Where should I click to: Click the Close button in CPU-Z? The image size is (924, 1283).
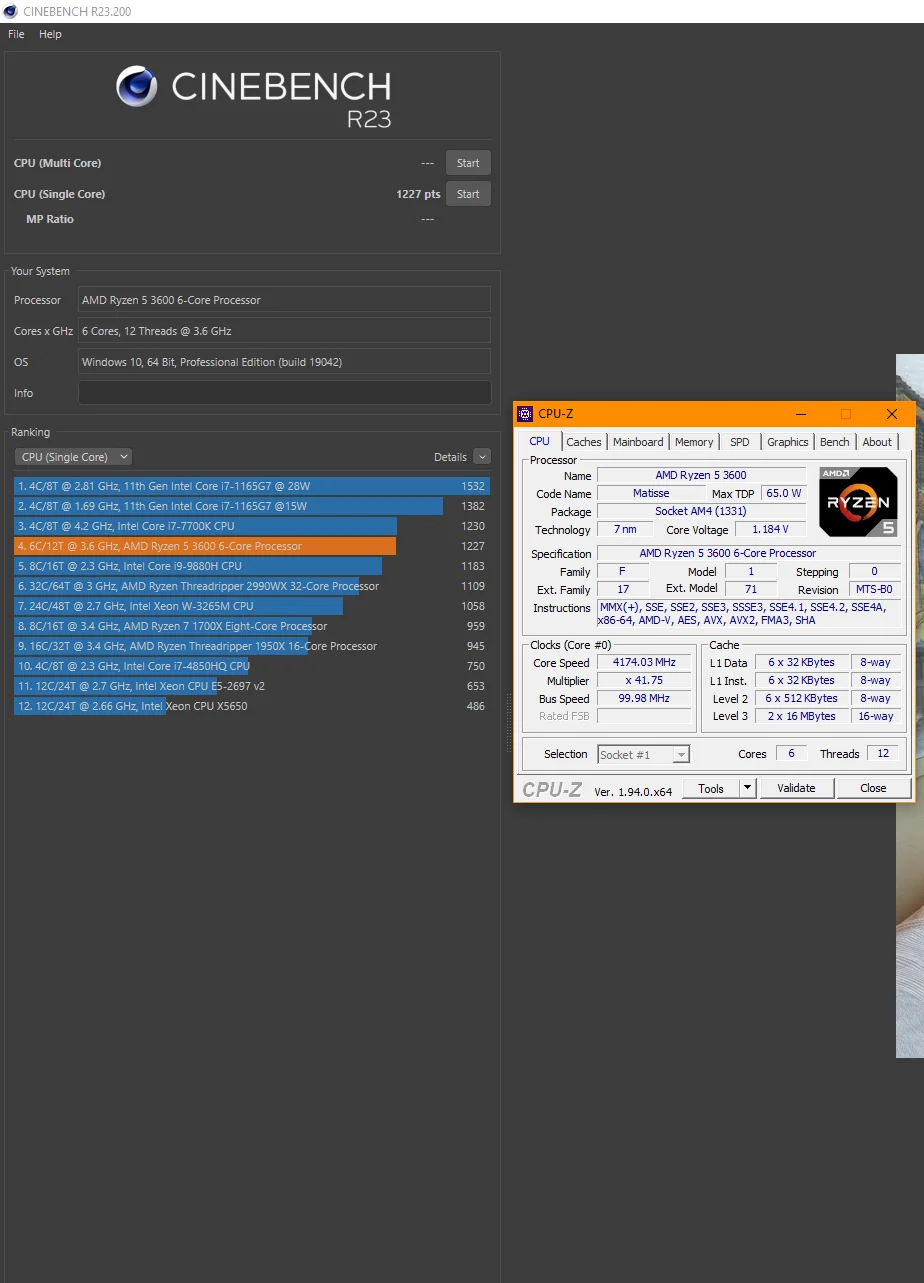[x=873, y=788]
